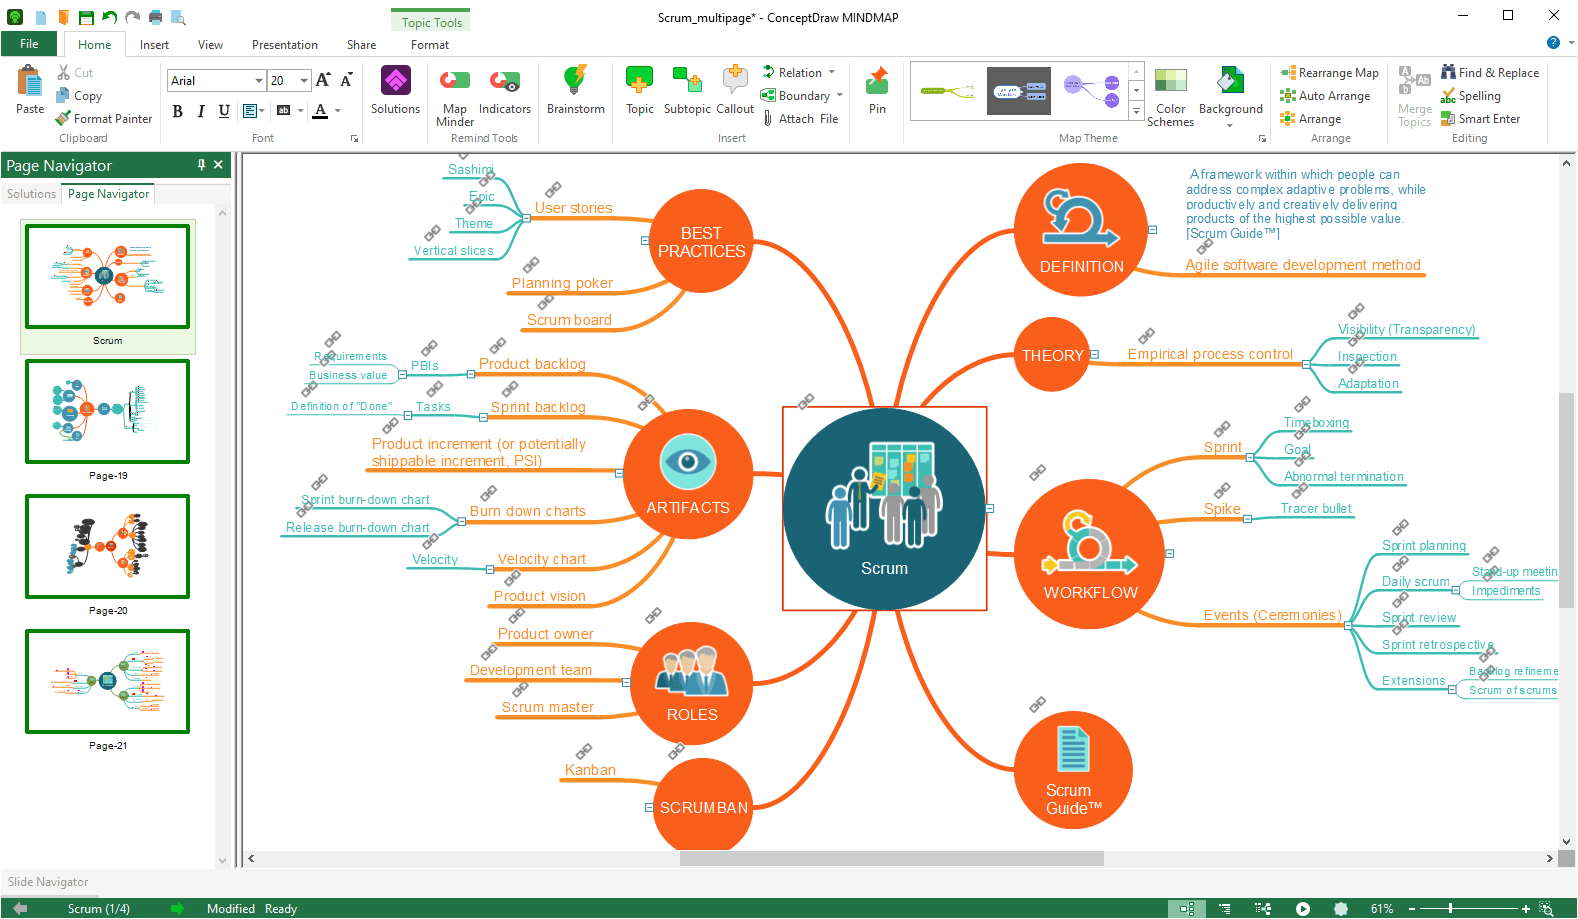The height and width of the screenshot is (919, 1578).
Task: Click the Rearrange Map command
Action: click(x=1329, y=73)
